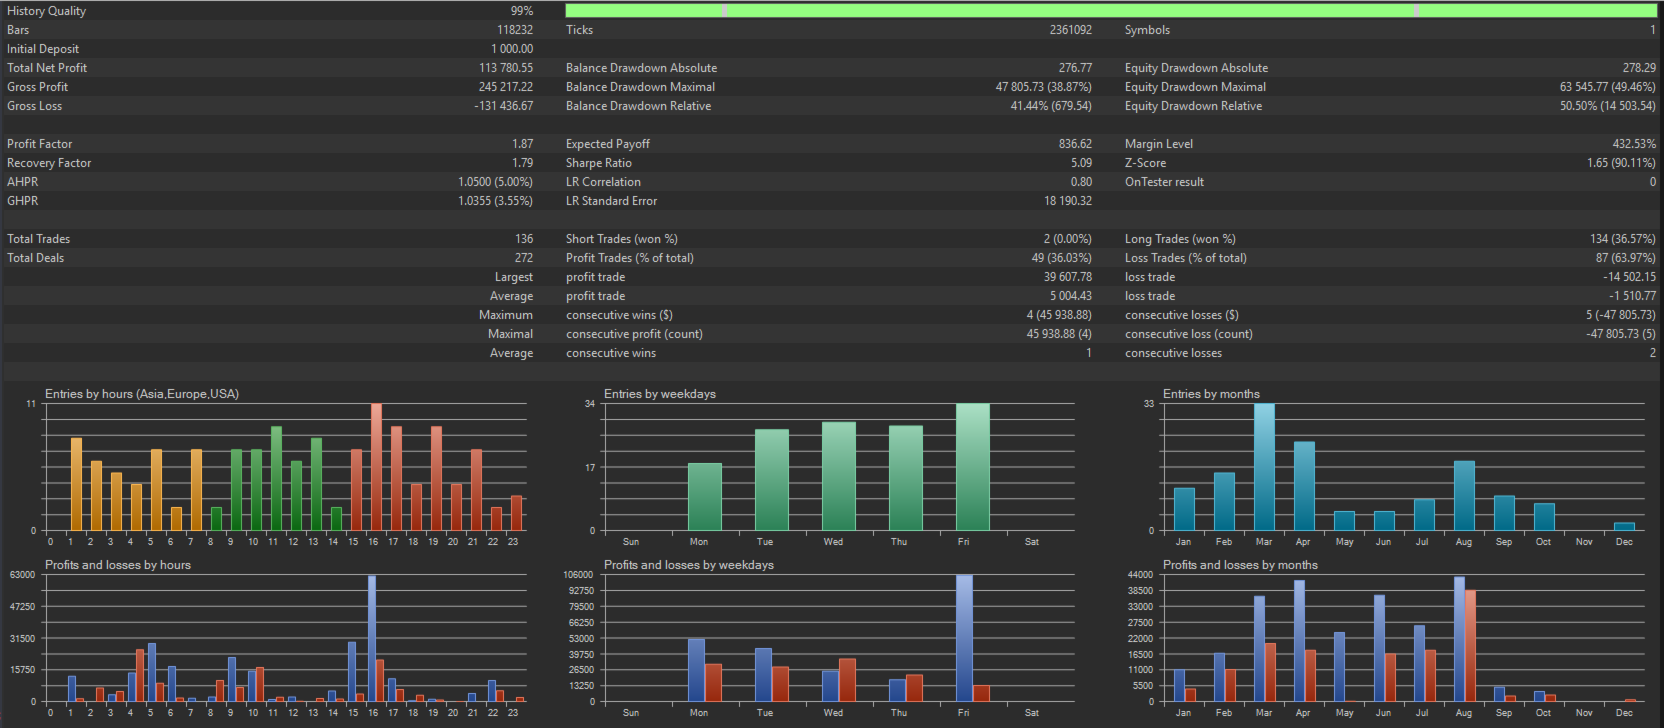
Task: Click the Balance Drawdown Relative value
Action: click(1051, 106)
